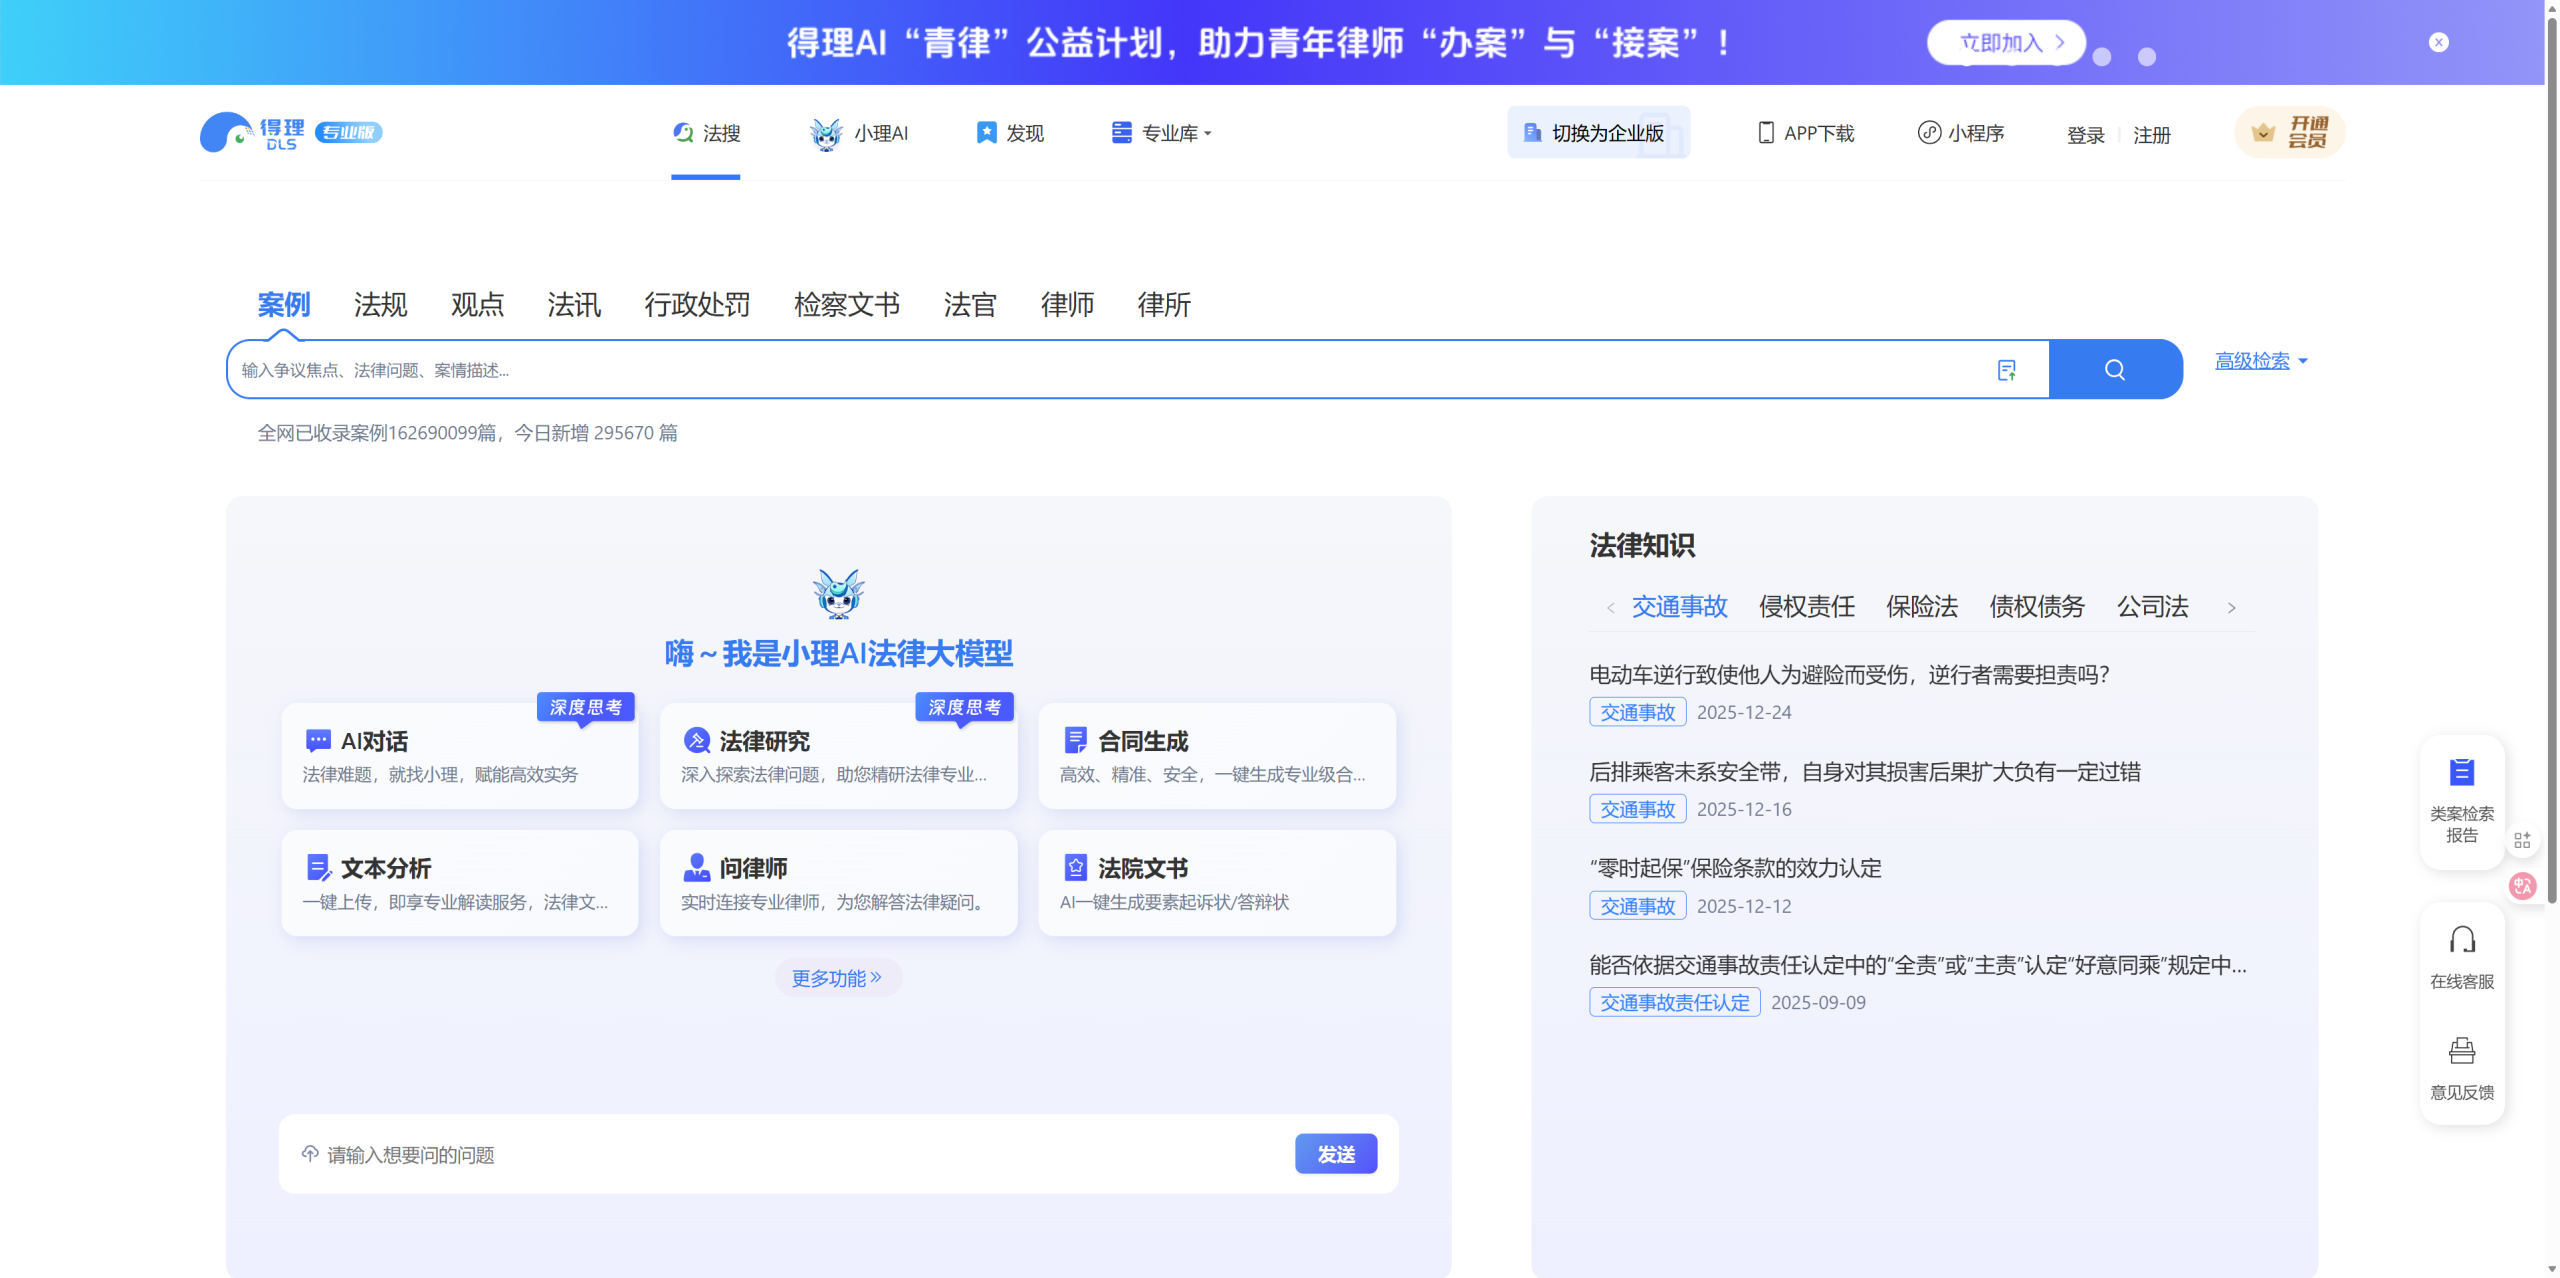Open 开通会员 with the gold crown badge

(x=2289, y=131)
